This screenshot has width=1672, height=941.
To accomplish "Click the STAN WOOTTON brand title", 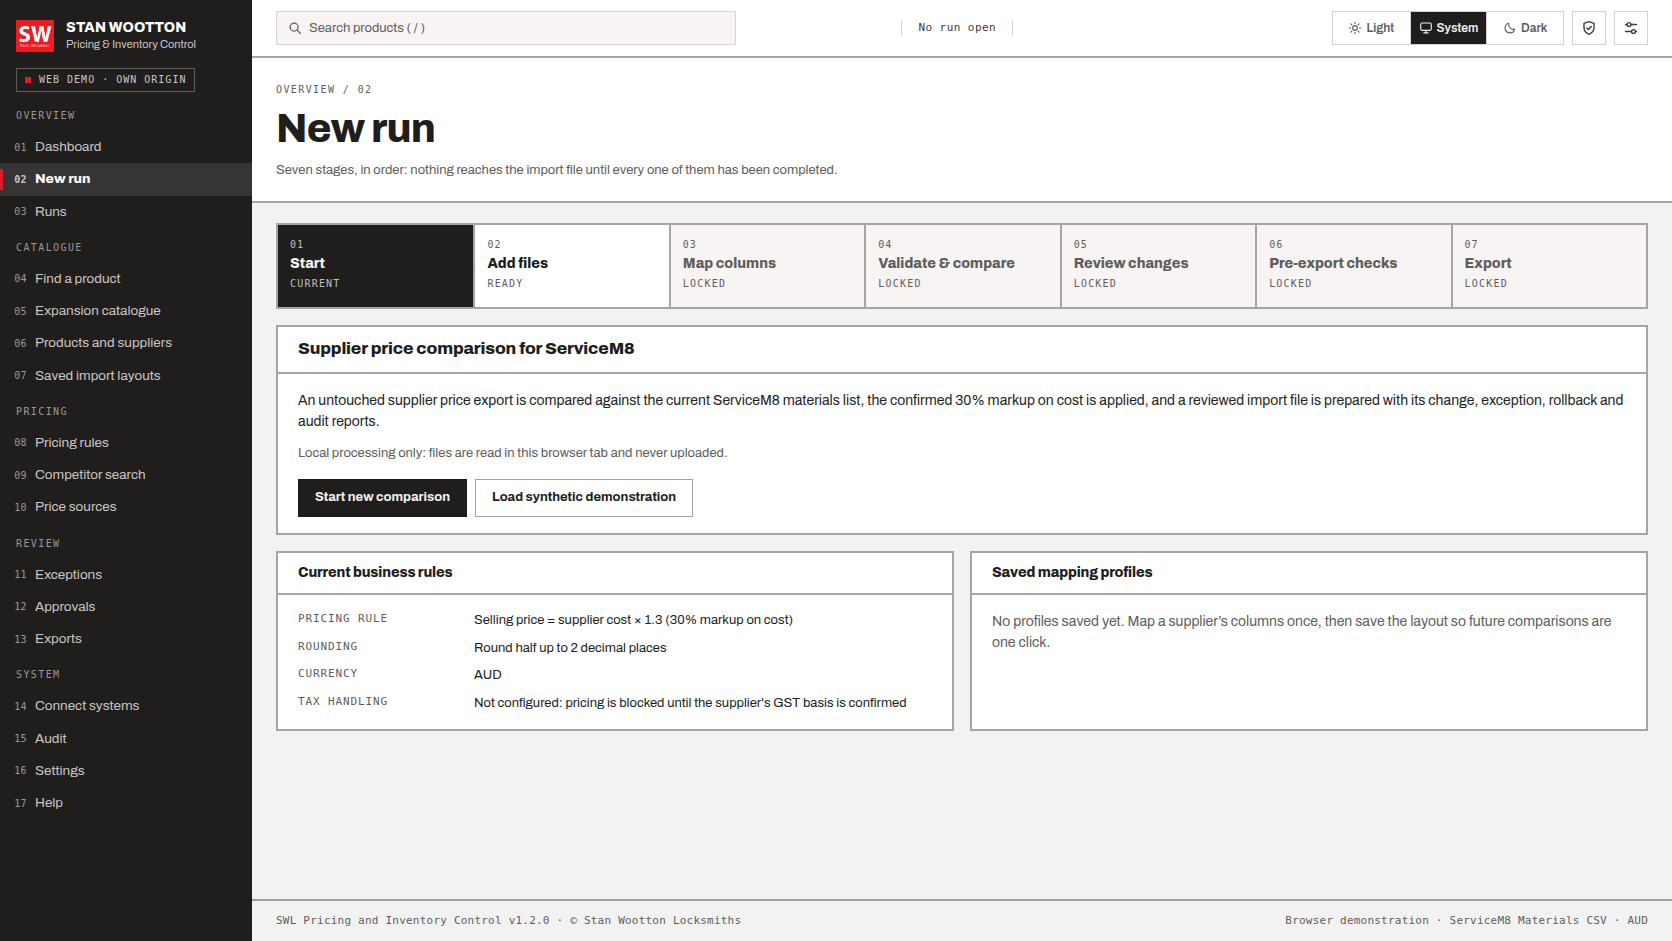I will click(126, 27).
